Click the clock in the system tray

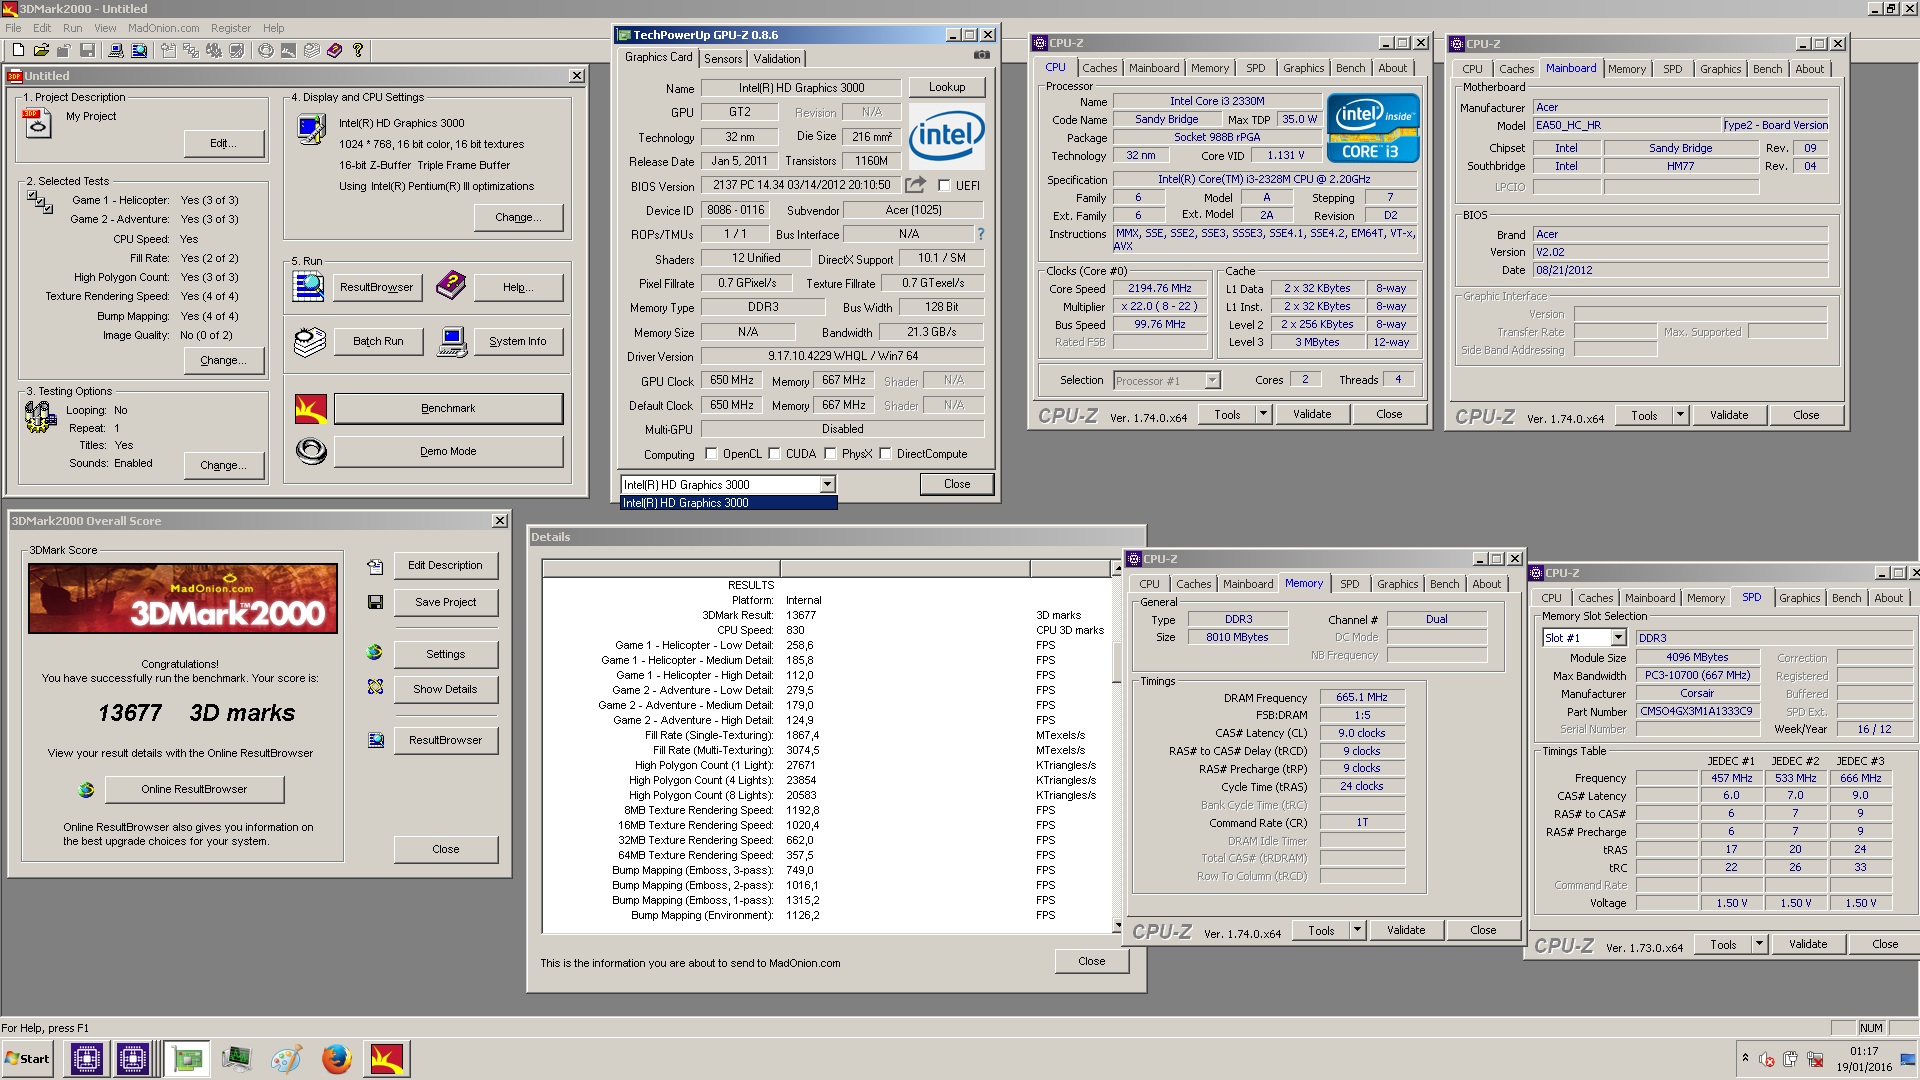coord(1864,1059)
